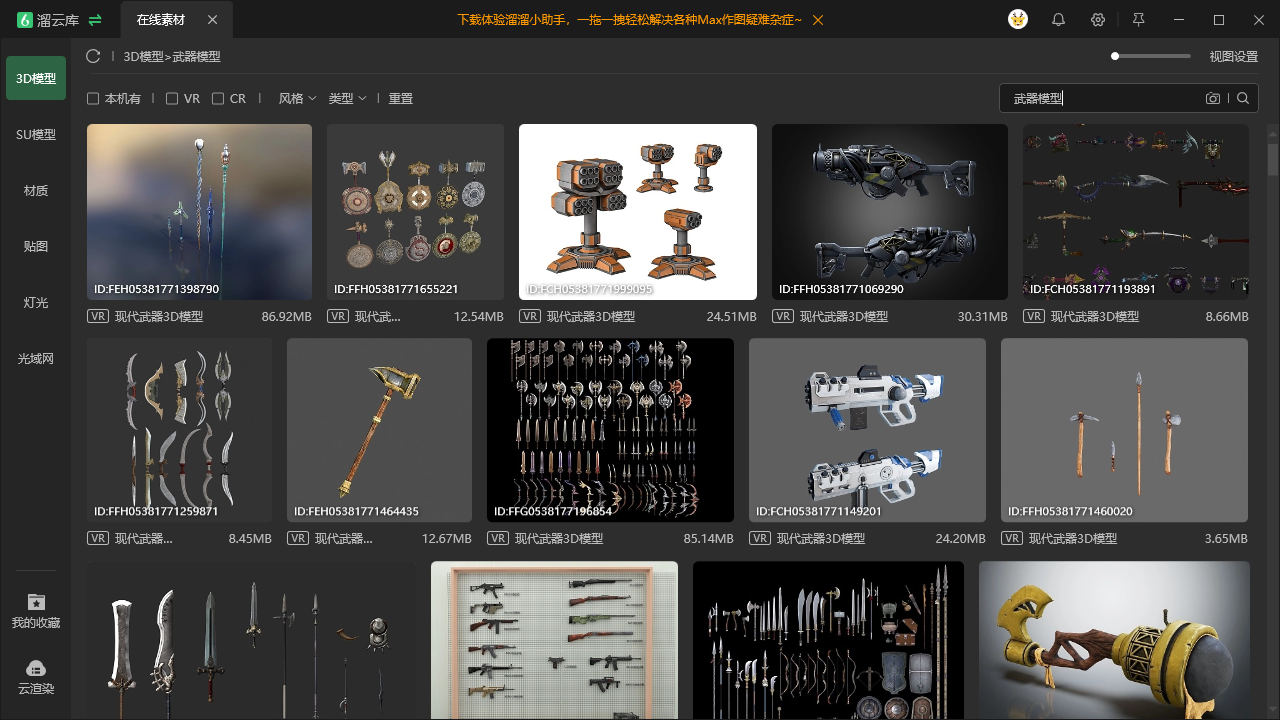Image resolution: width=1280 pixels, height=720 pixels.
Task: Open white blasters thumbnail ID:FCH05381771149201
Action: coord(867,430)
